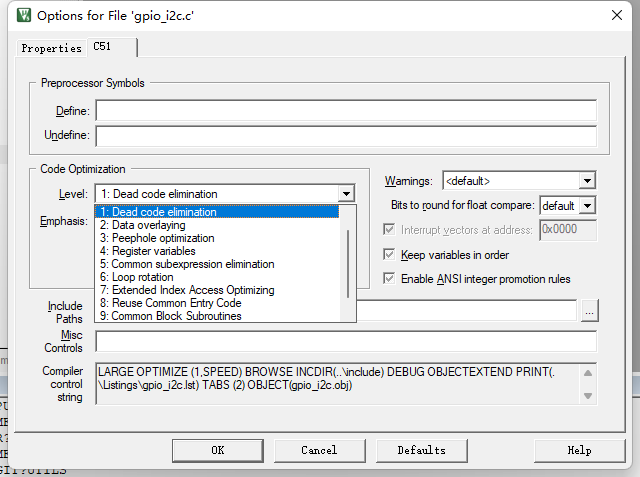
Task: Select the C51 tab
Action: click(111, 47)
